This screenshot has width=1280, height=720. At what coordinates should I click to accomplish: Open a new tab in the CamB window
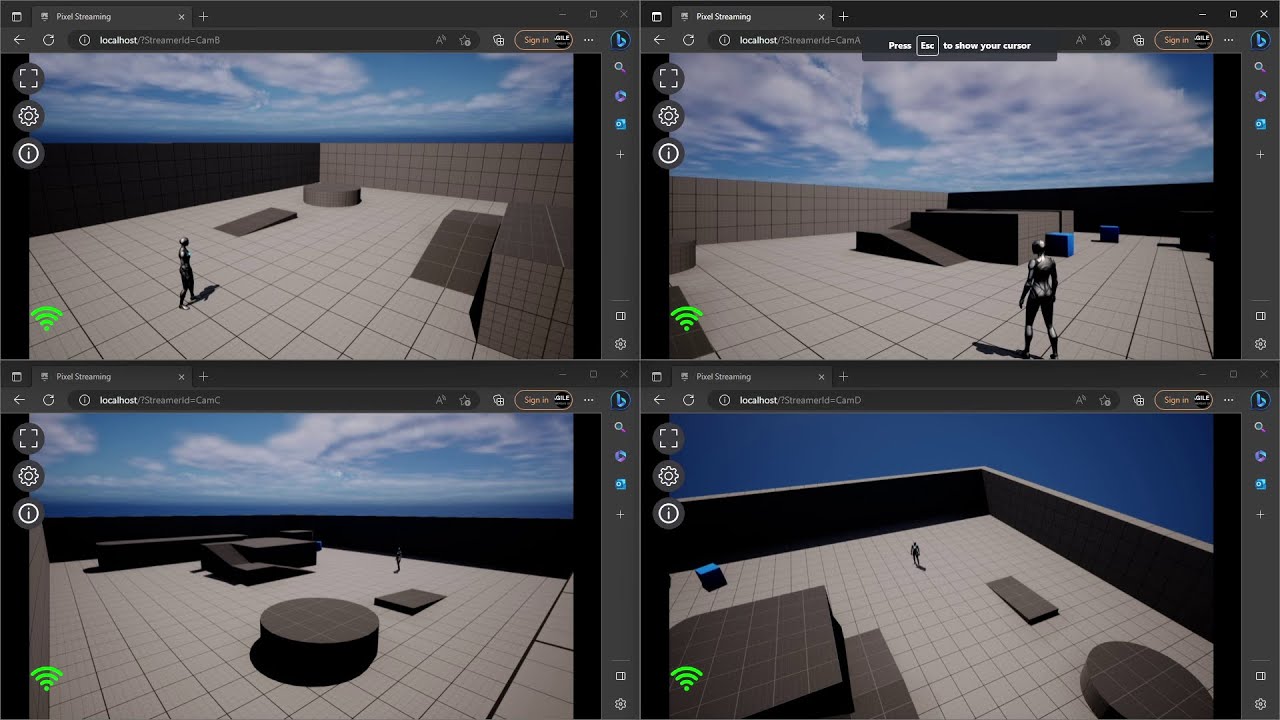click(204, 16)
